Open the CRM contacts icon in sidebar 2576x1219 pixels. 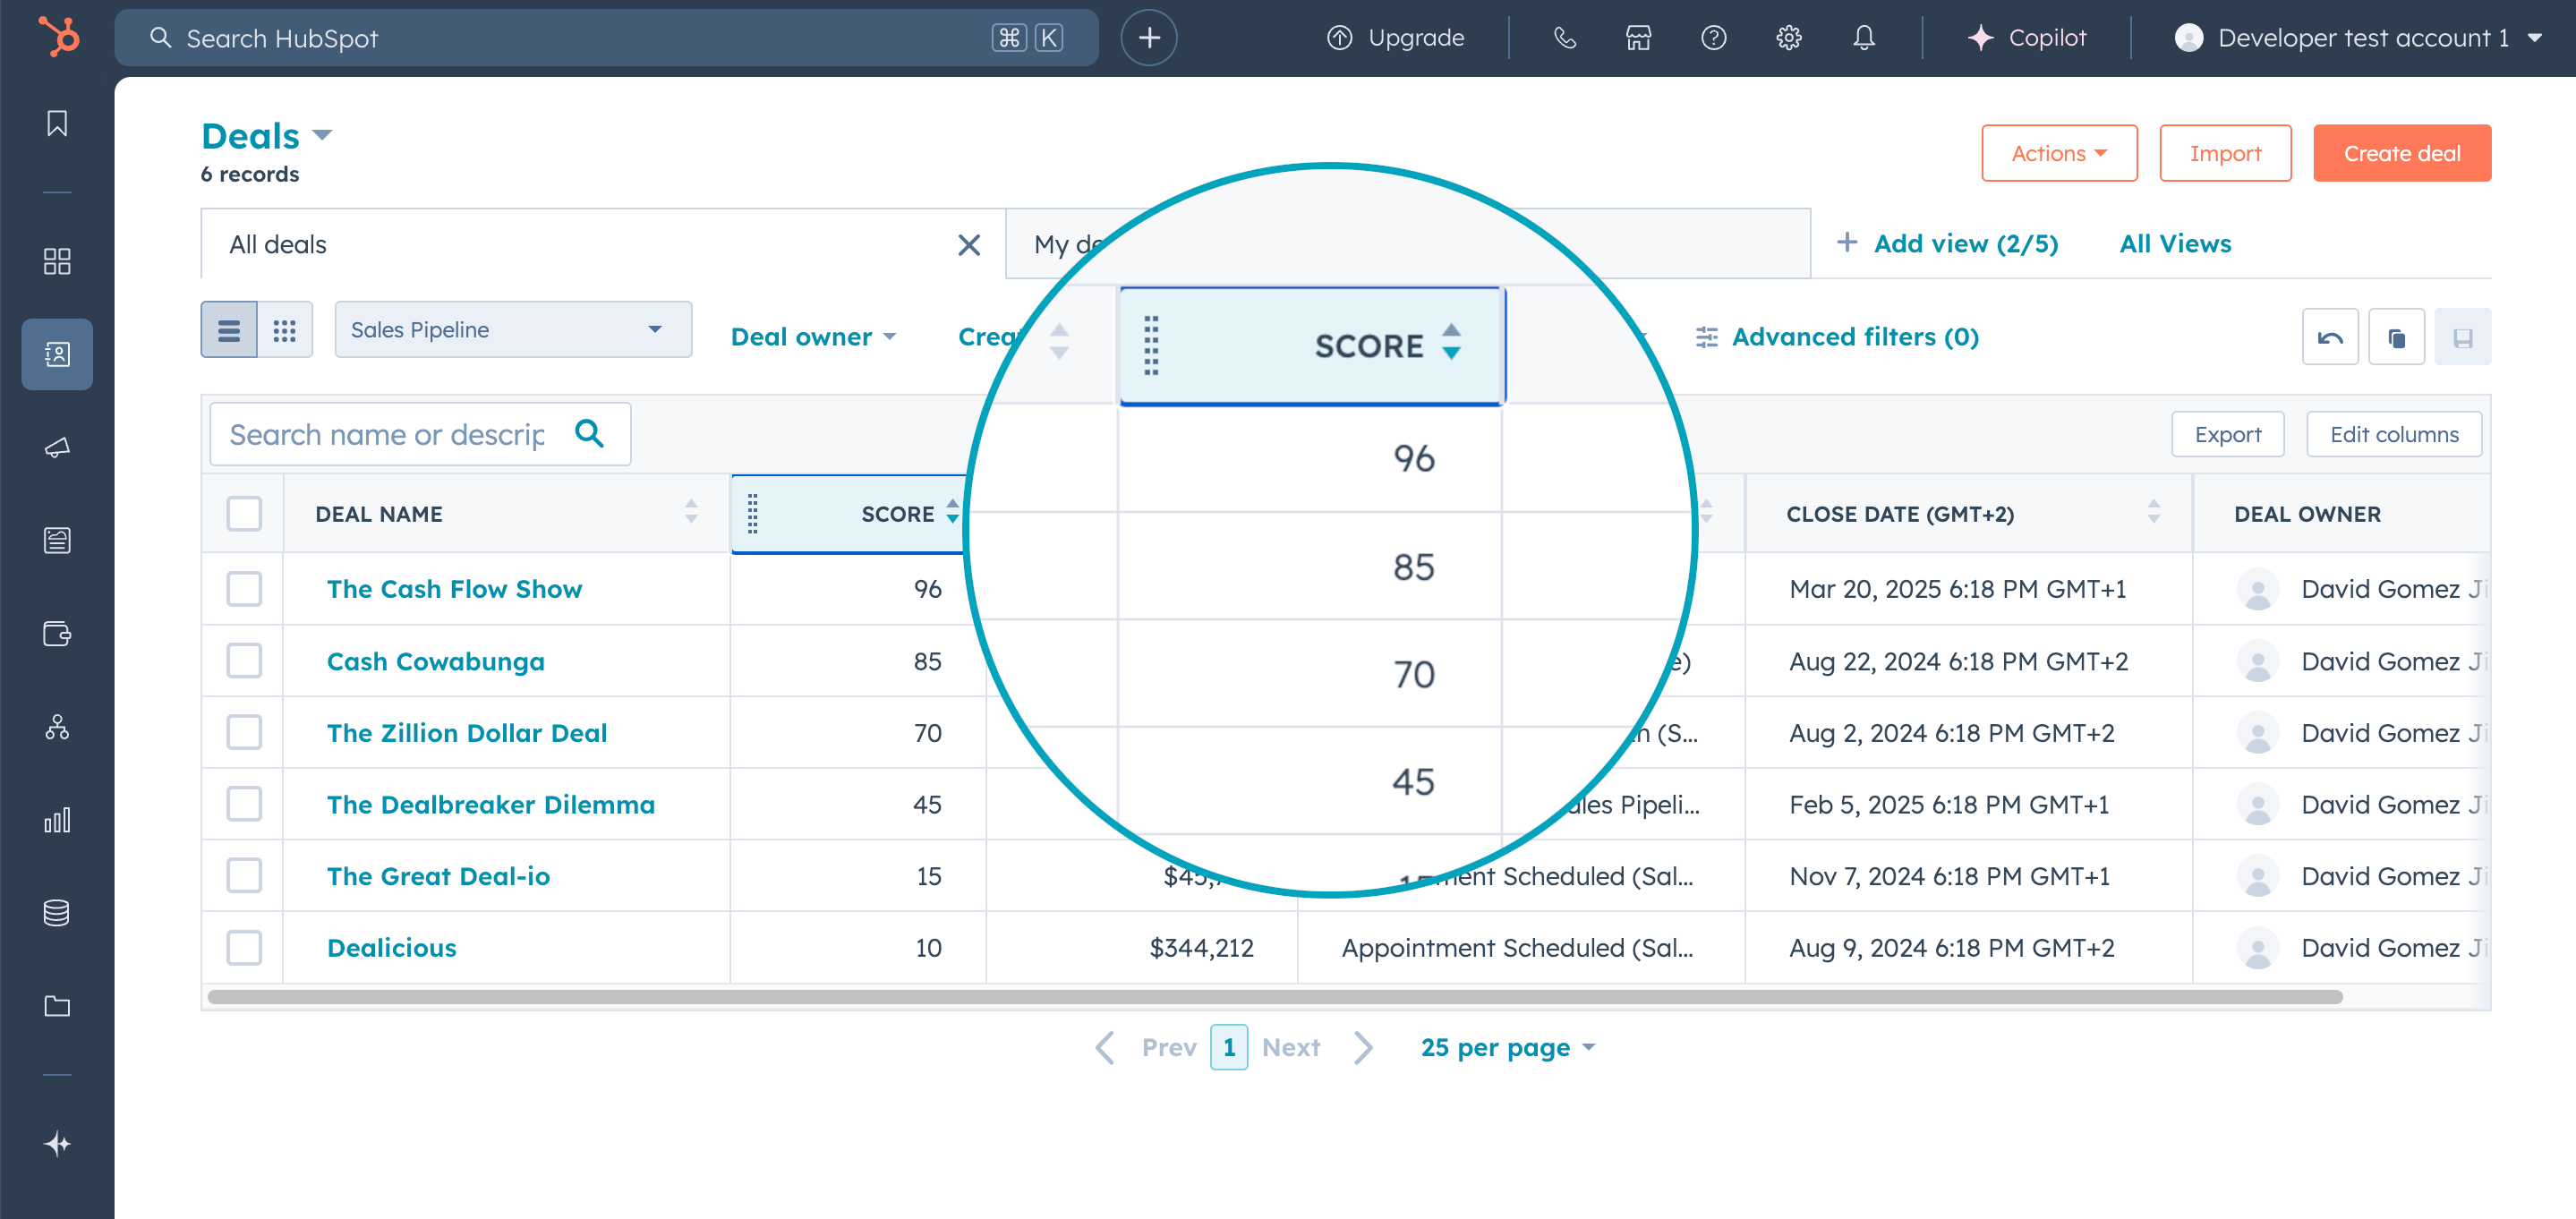click(x=57, y=354)
